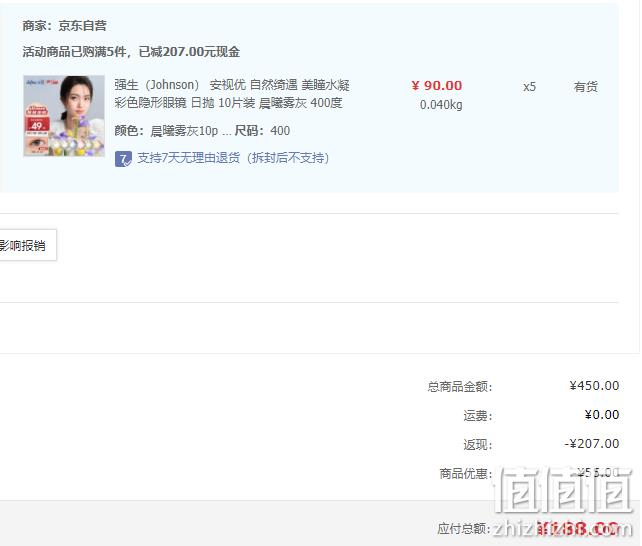This screenshot has width=642, height=546.
Task: Select the 有货 stock status
Action: (x=585, y=87)
